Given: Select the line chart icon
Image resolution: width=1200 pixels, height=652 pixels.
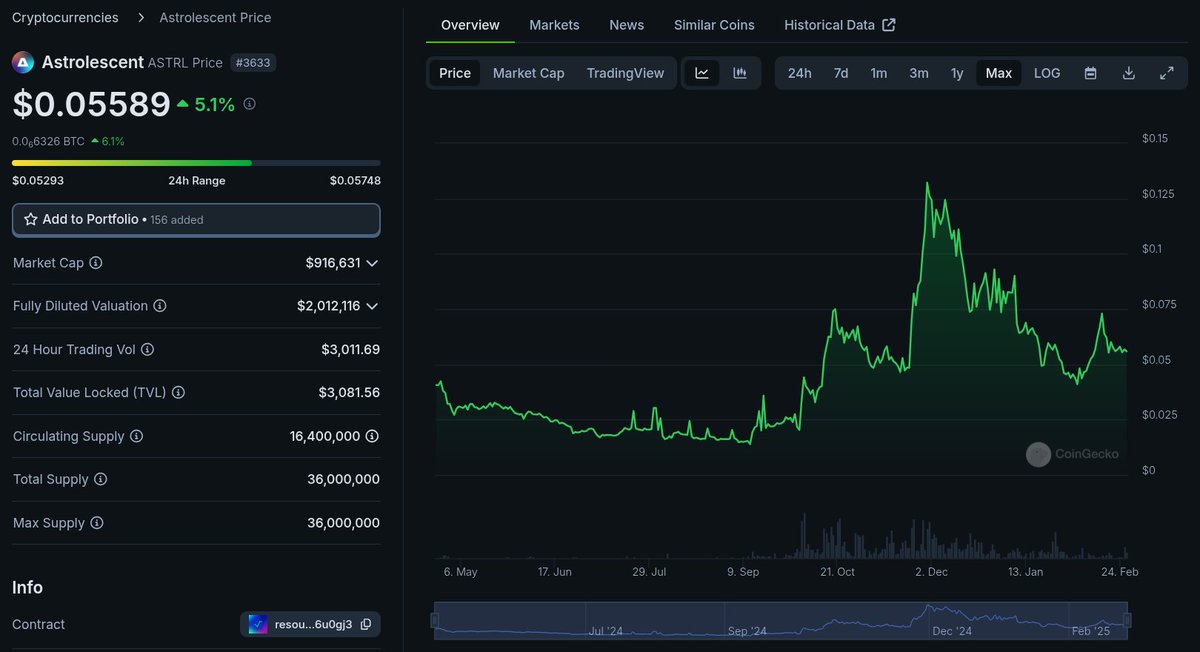Looking at the screenshot, I should click(x=702, y=73).
